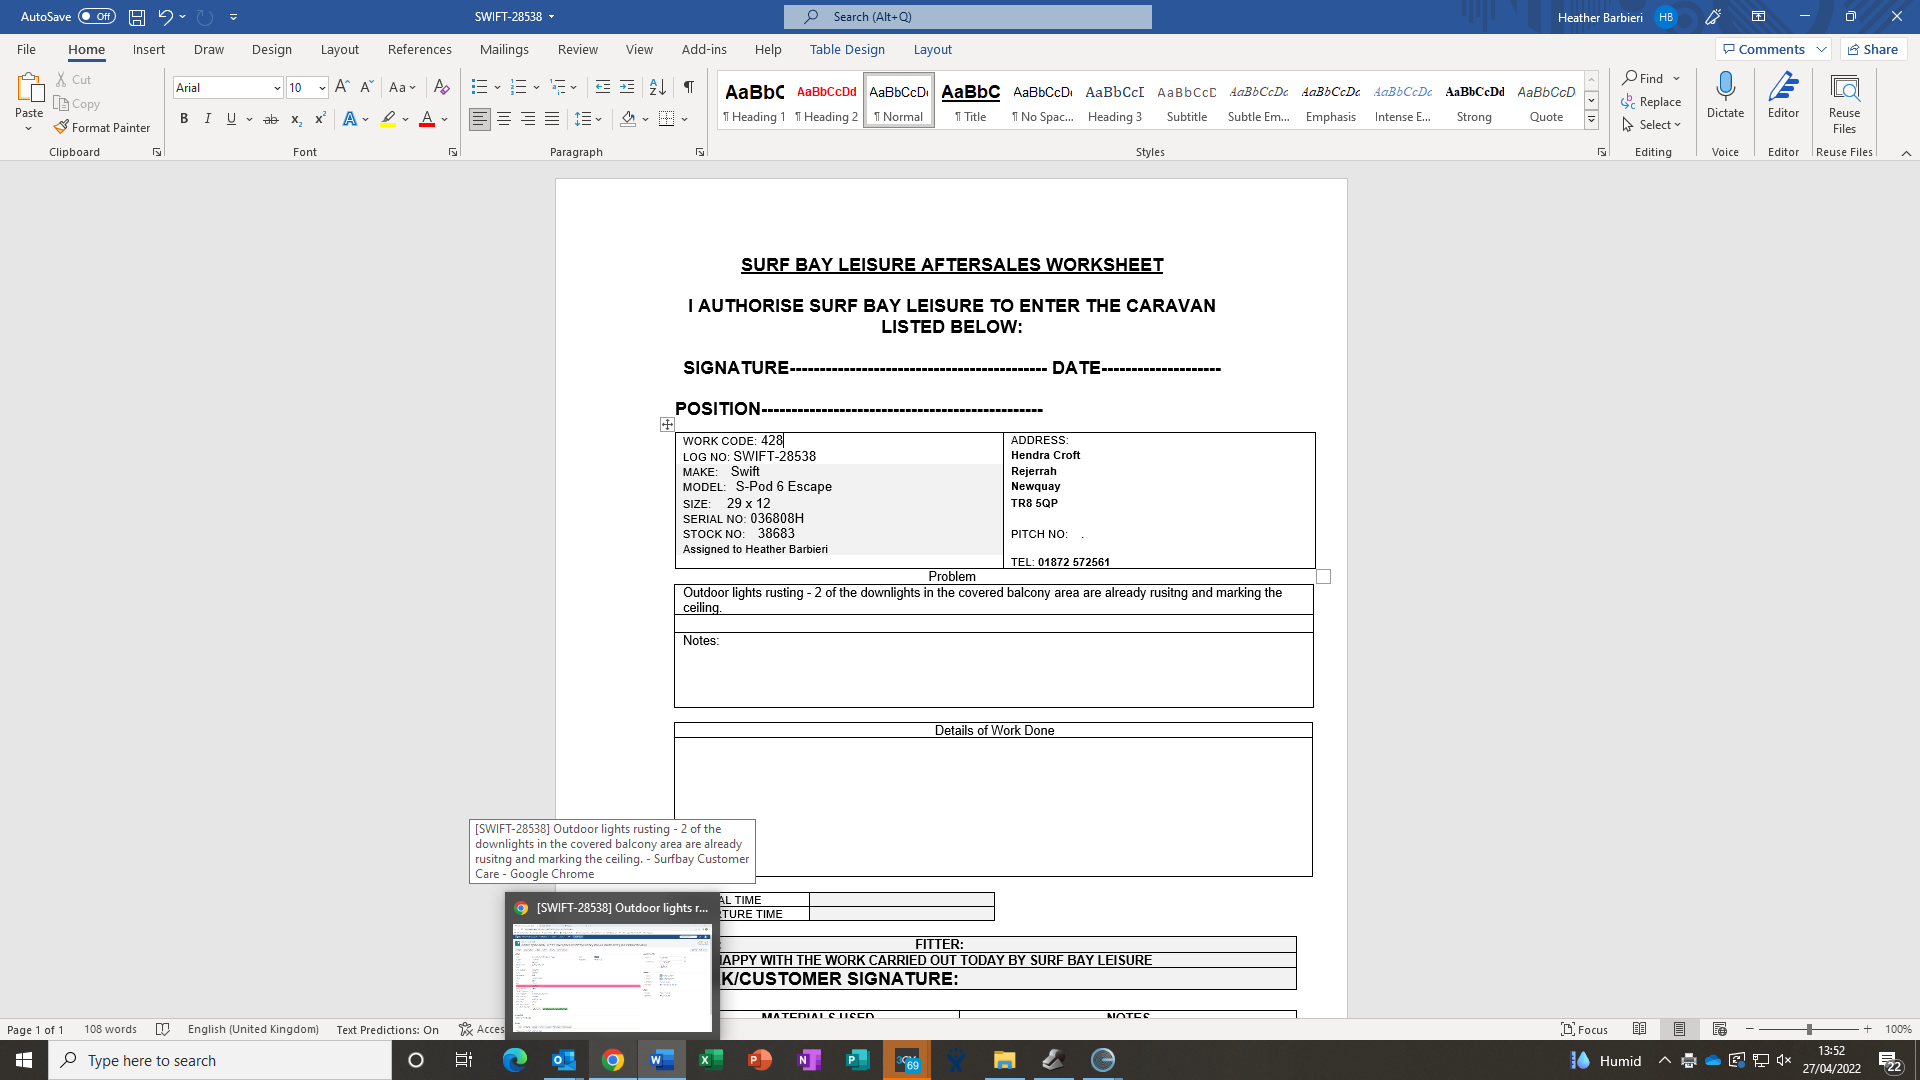
Task: Expand the font name dropdown
Action: coord(277,88)
